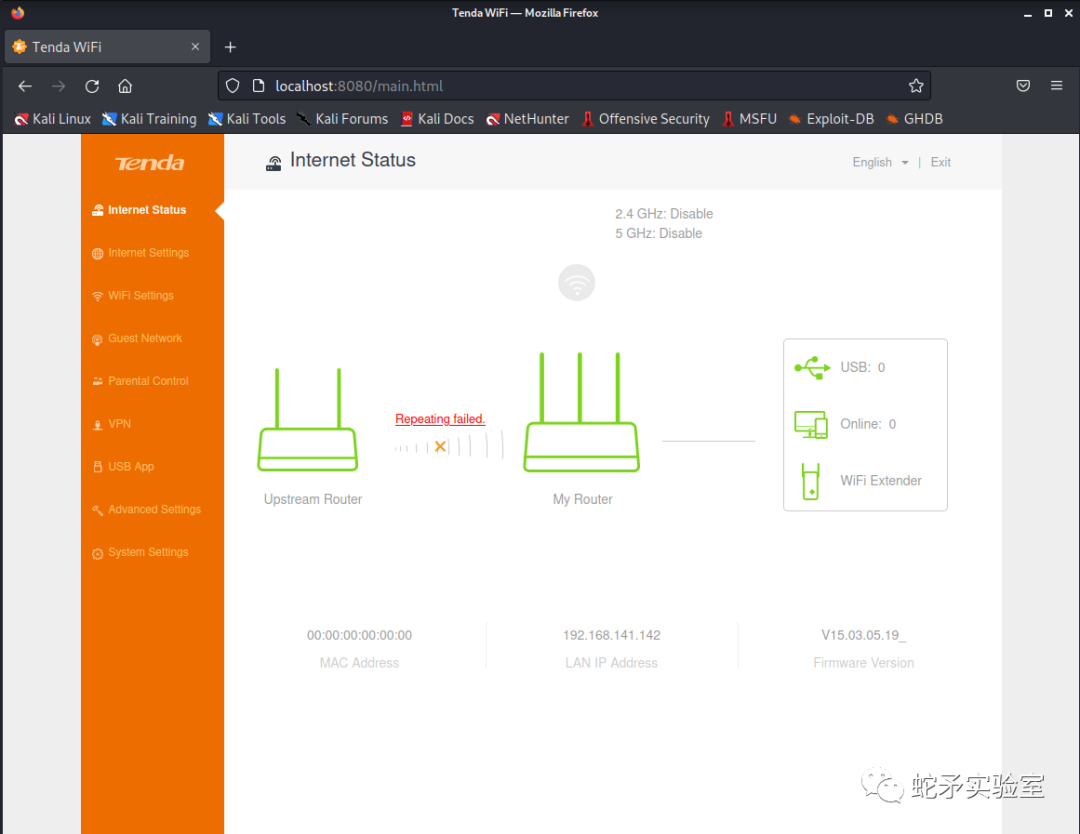Viewport: 1080px width, 834px height.
Task: Click the Internet Status page heading icon
Action: 273,163
